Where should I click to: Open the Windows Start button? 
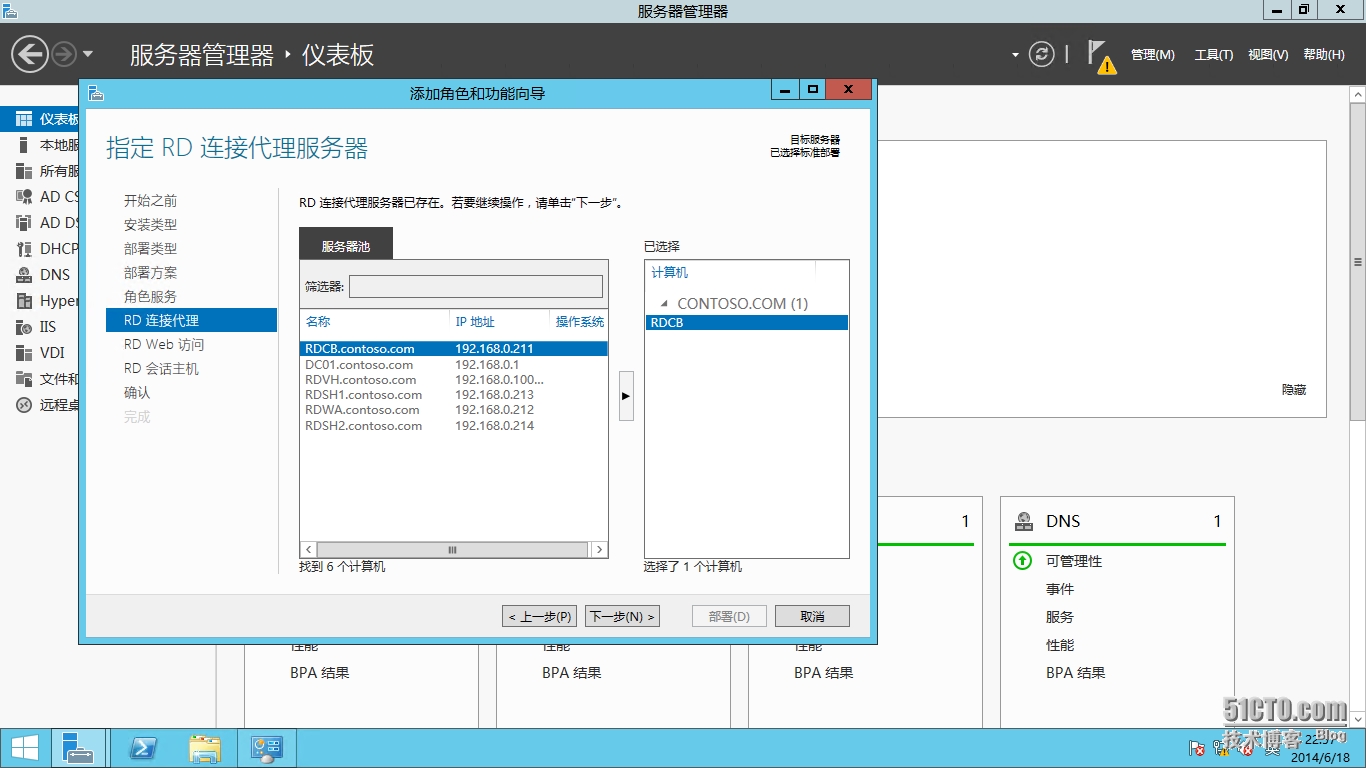click(x=24, y=749)
